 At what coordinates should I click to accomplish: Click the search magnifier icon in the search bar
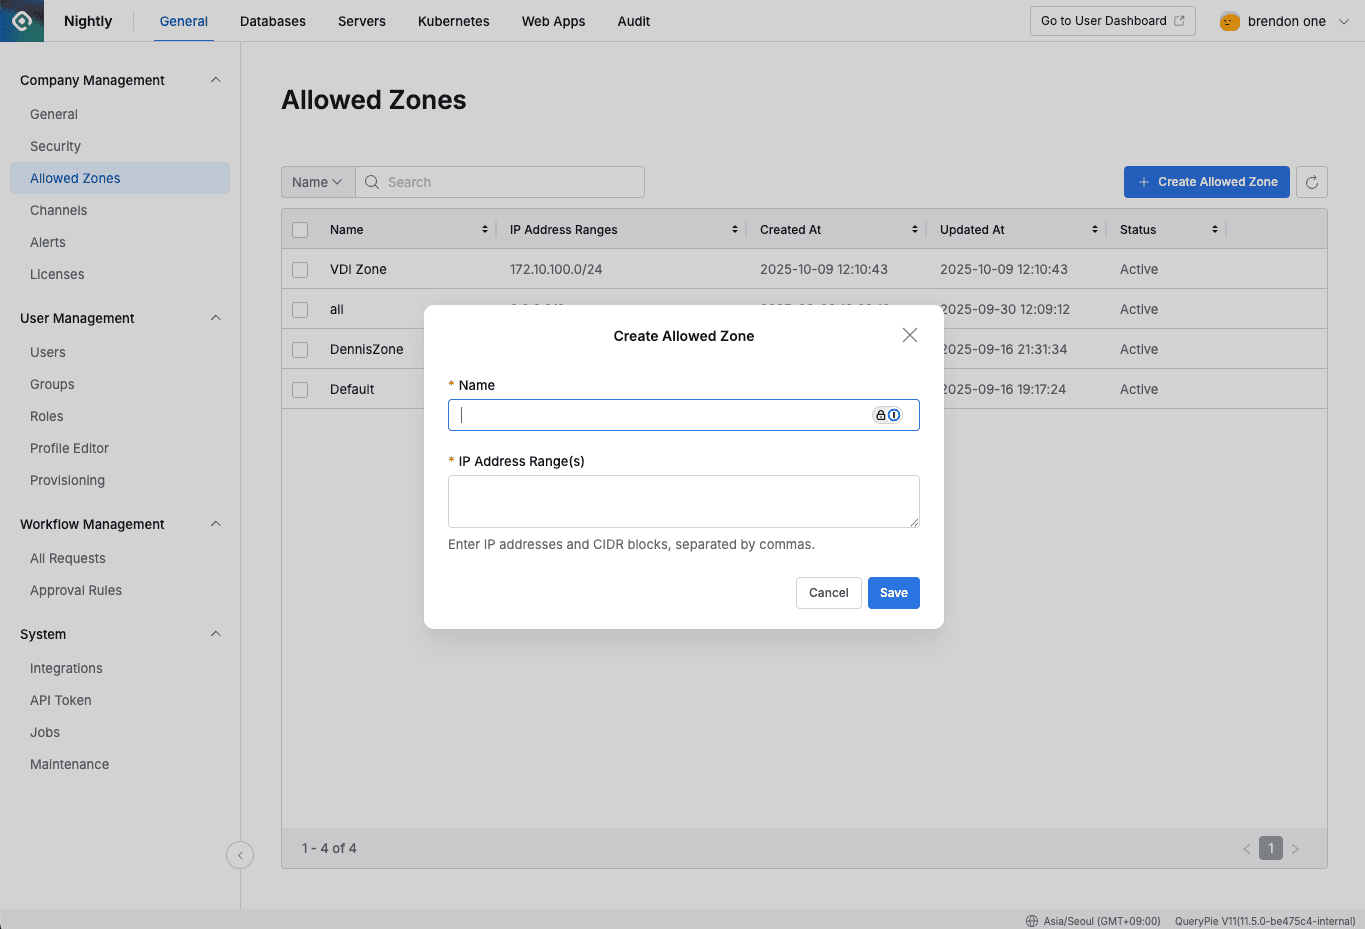pos(371,182)
